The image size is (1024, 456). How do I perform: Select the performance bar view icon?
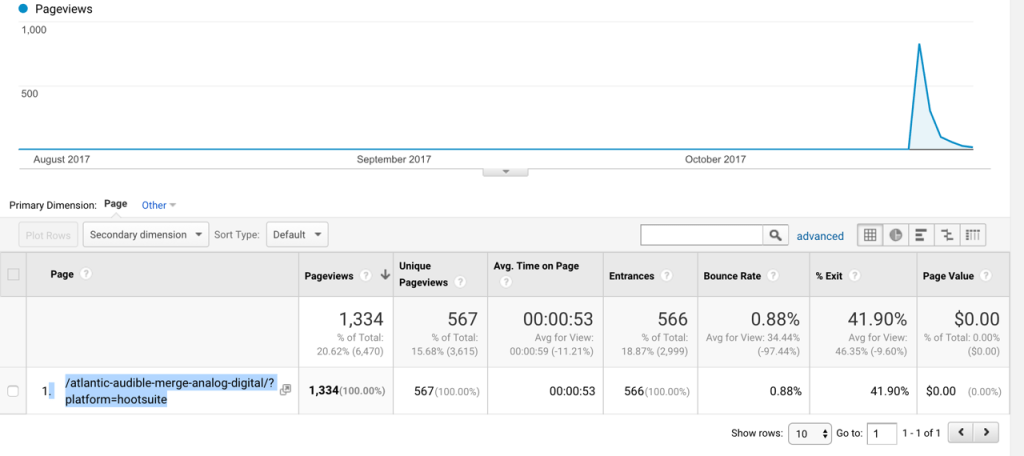[921, 235]
